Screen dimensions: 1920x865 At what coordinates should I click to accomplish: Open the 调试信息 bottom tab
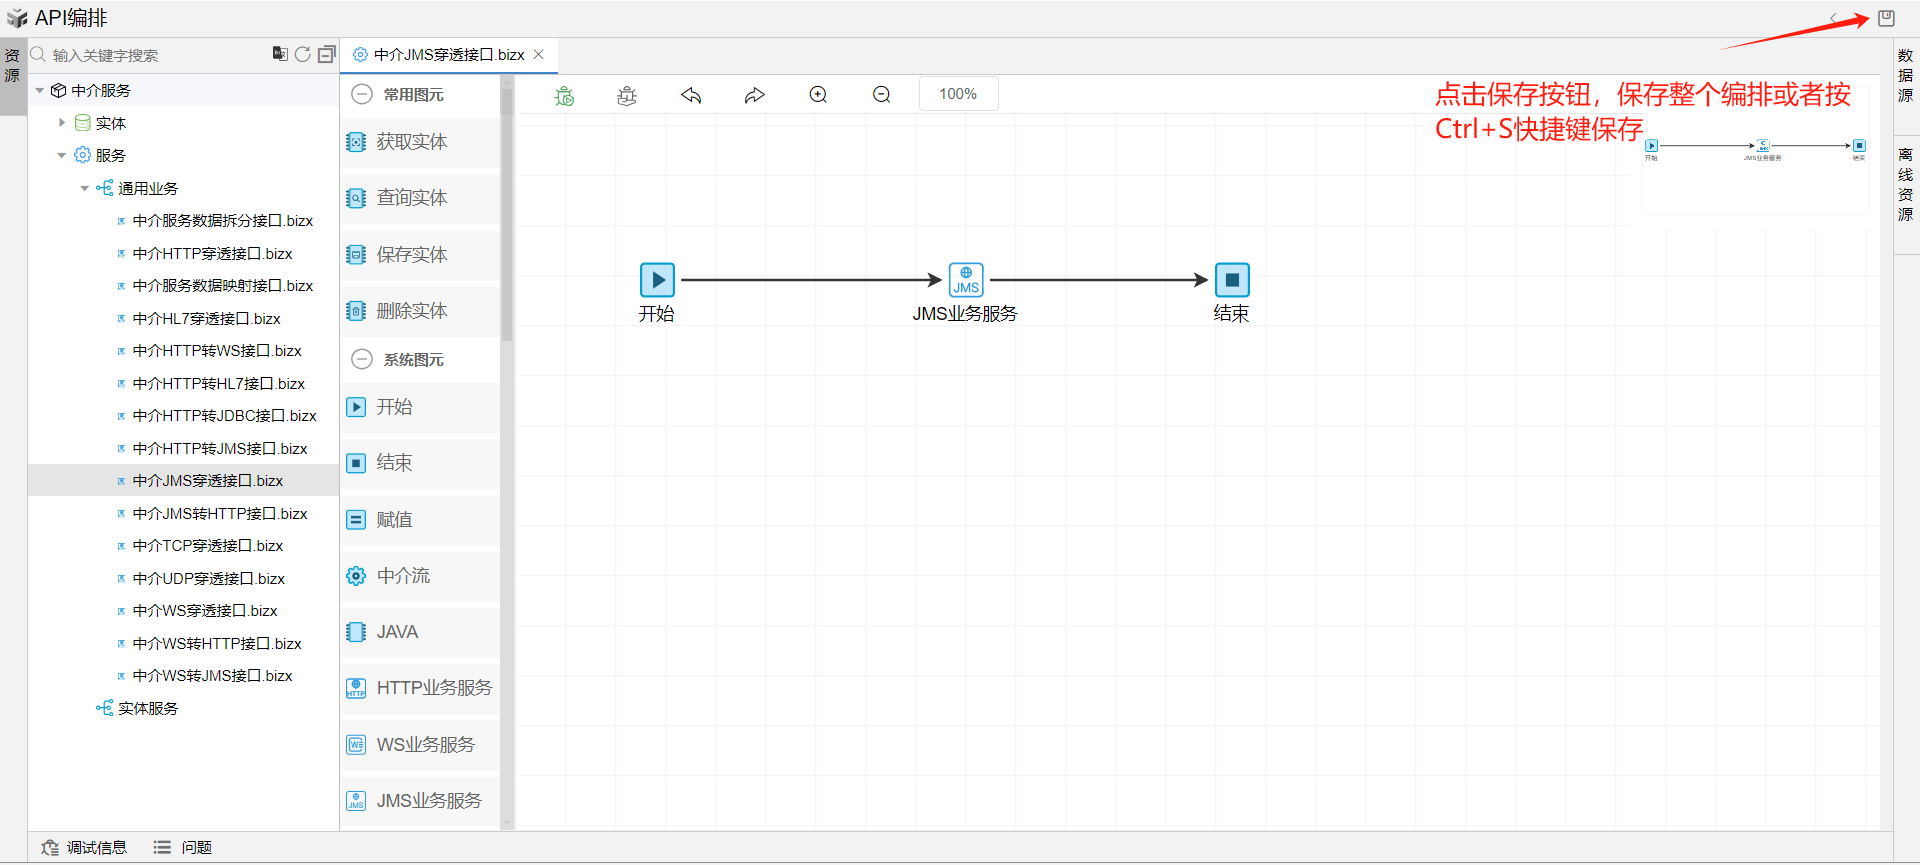(x=85, y=847)
